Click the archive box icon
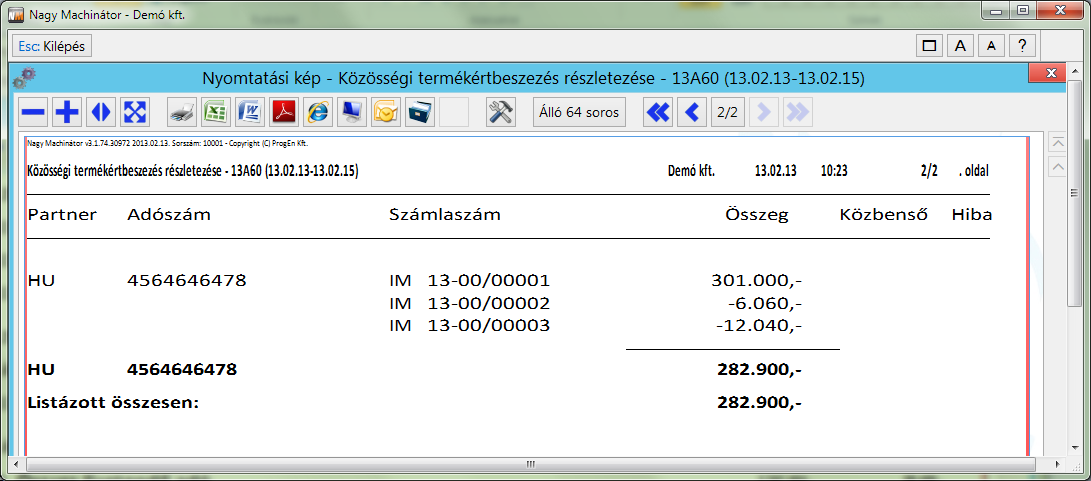 (421, 112)
